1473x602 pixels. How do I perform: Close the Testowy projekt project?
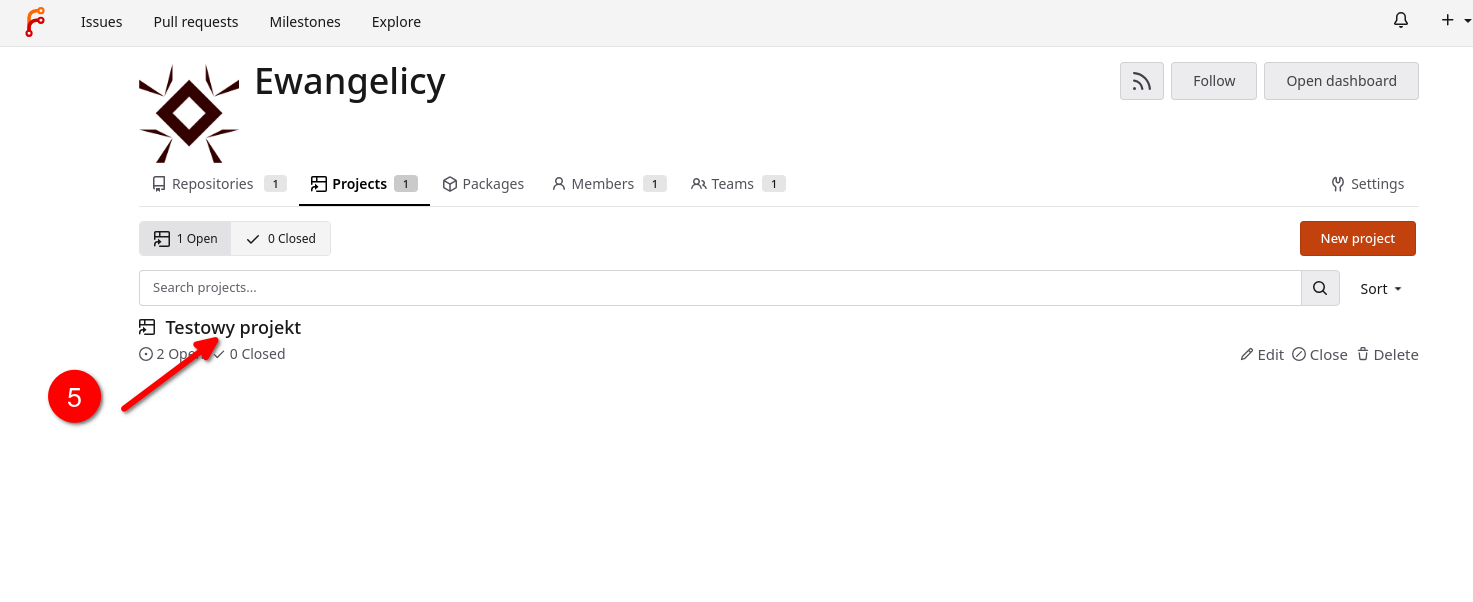1319,355
